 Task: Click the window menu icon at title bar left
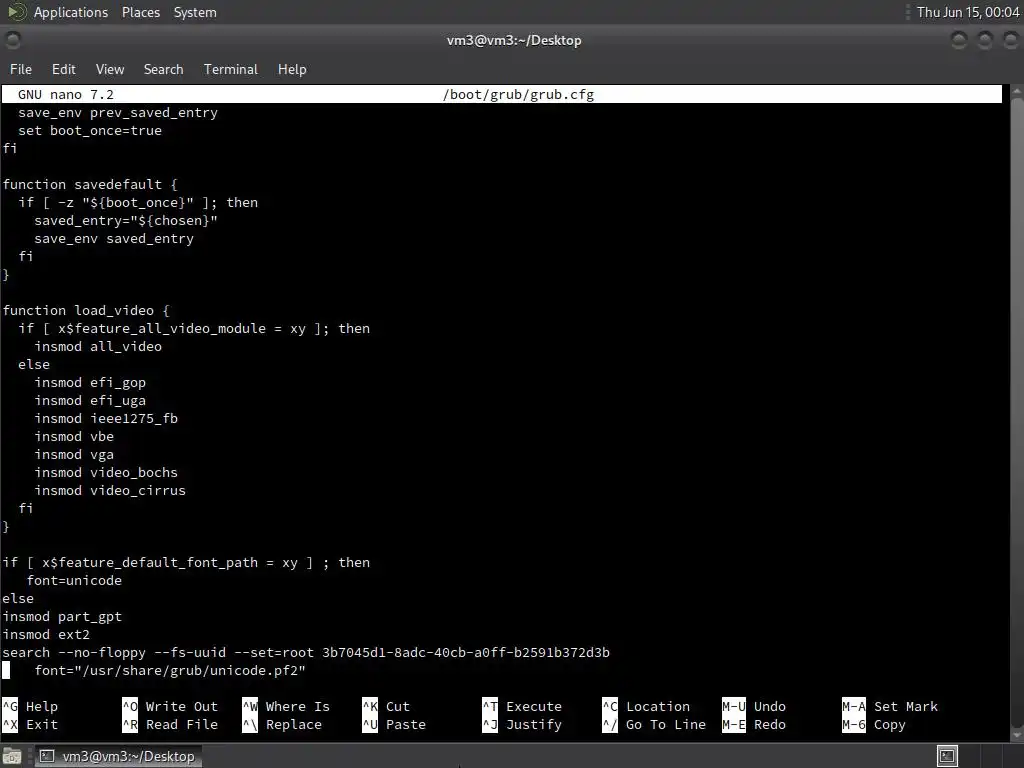coord(12,40)
